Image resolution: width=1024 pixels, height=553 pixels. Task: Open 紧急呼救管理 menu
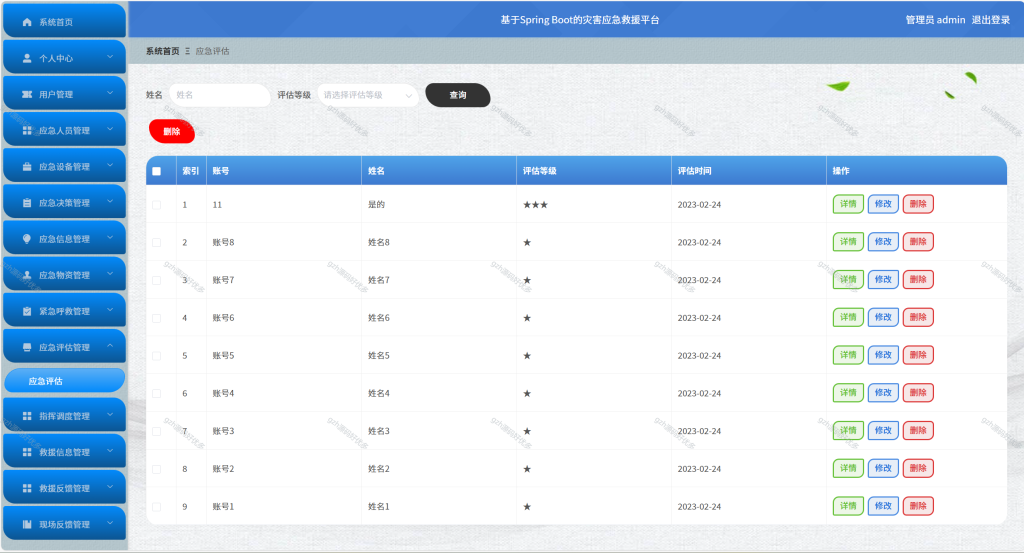click(x=65, y=311)
